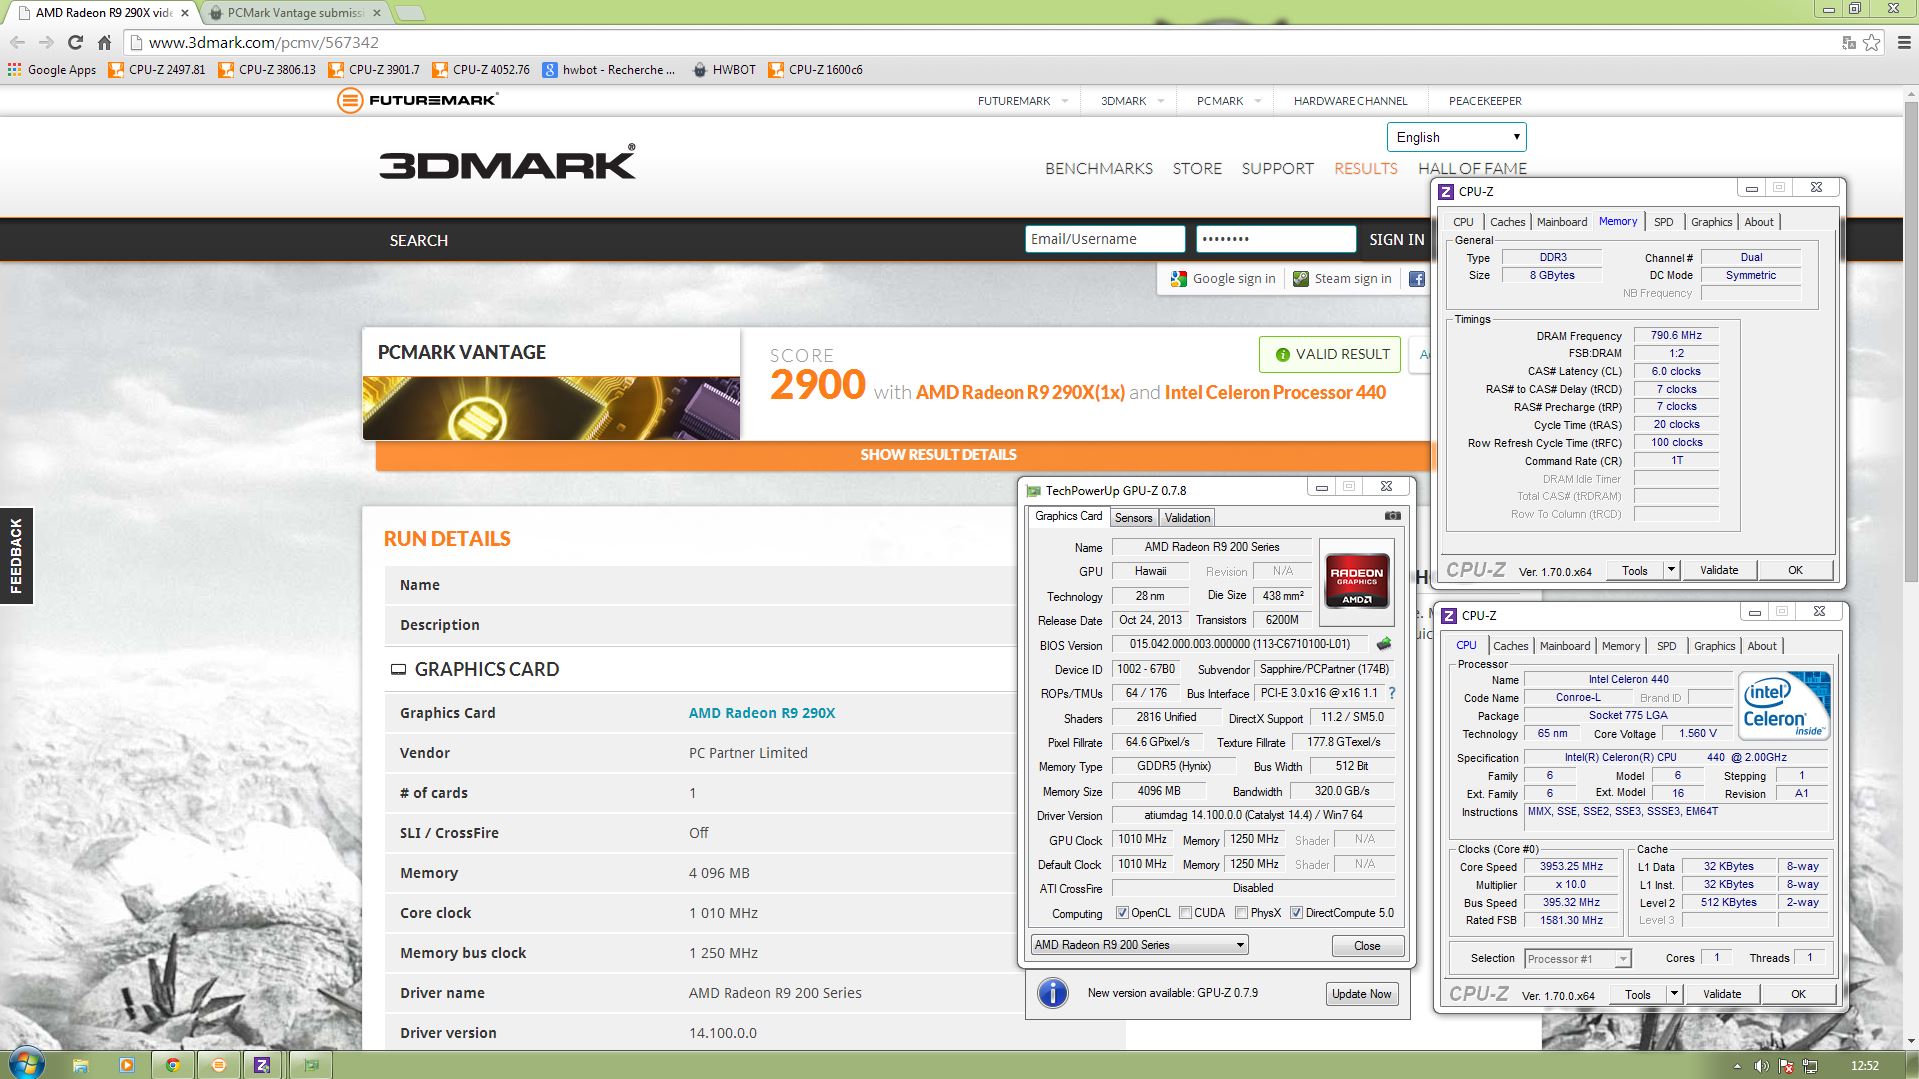Click the browser back arrow

point(17,42)
